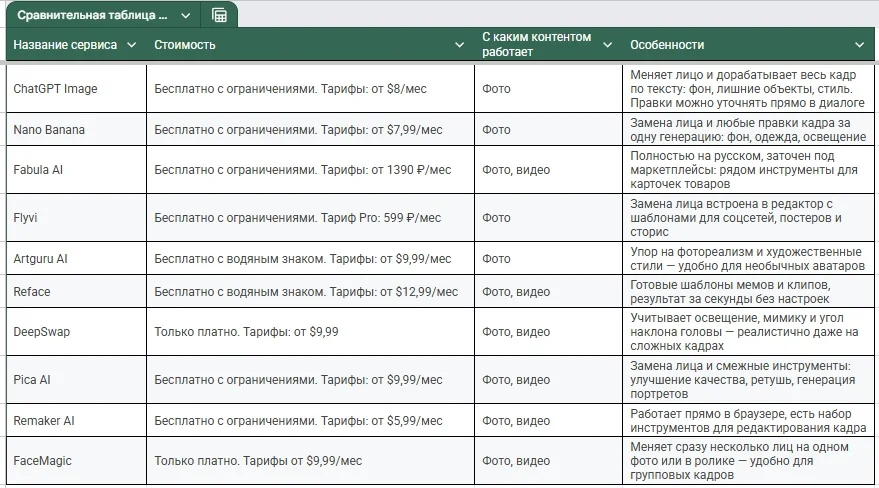Click the price cell with от $12,99/мес

[x=311, y=291]
